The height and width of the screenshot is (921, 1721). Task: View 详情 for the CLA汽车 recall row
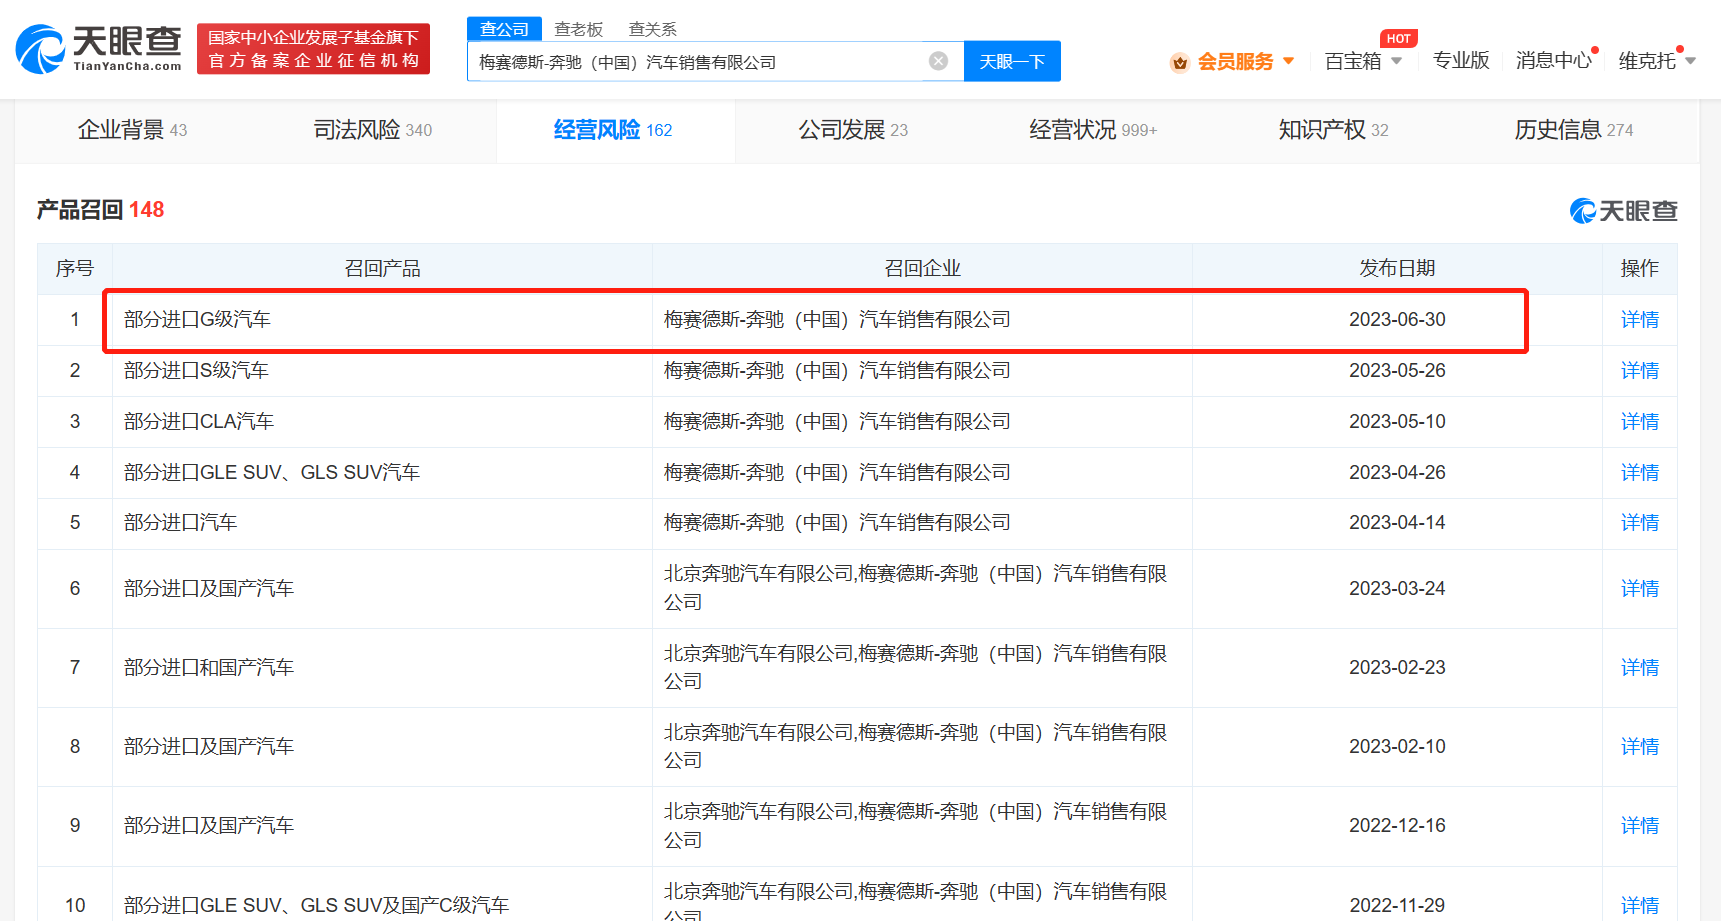pos(1639,422)
